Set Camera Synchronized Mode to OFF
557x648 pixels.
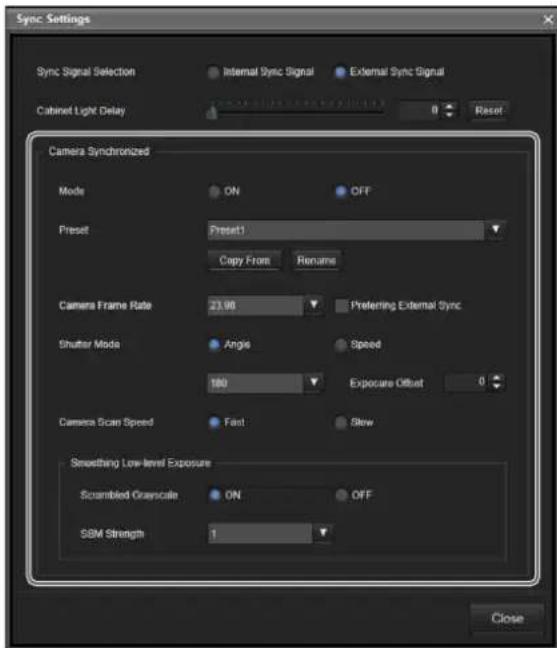click(x=340, y=192)
